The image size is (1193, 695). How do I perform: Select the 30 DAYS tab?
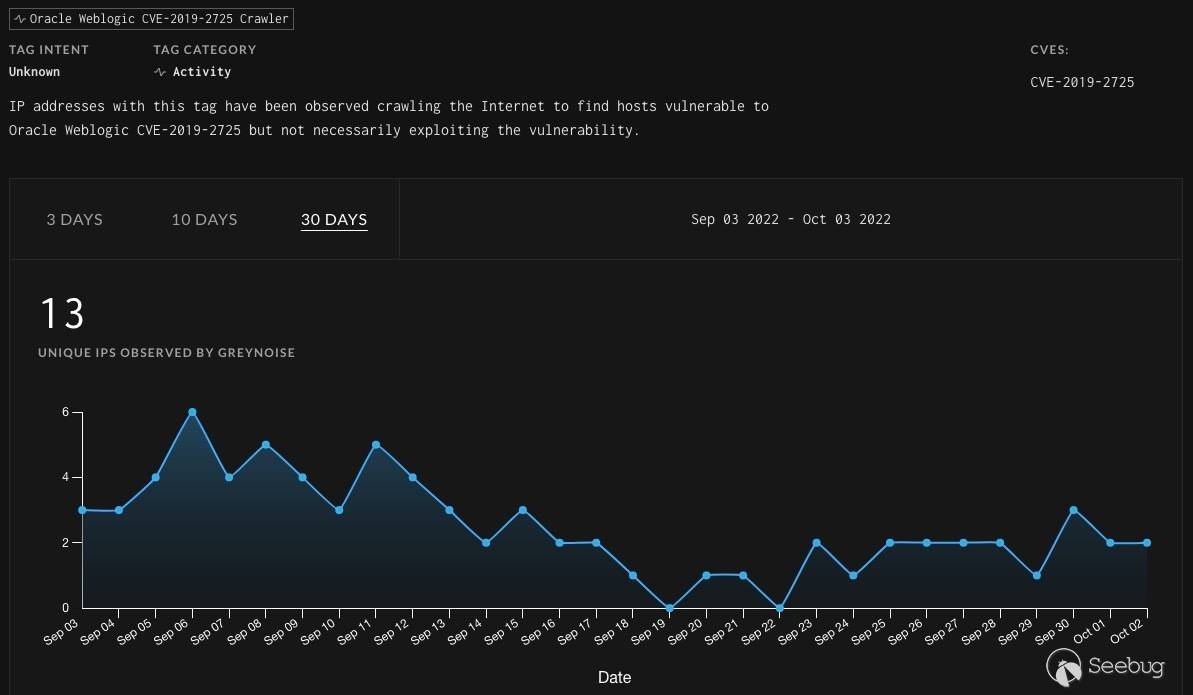click(334, 219)
